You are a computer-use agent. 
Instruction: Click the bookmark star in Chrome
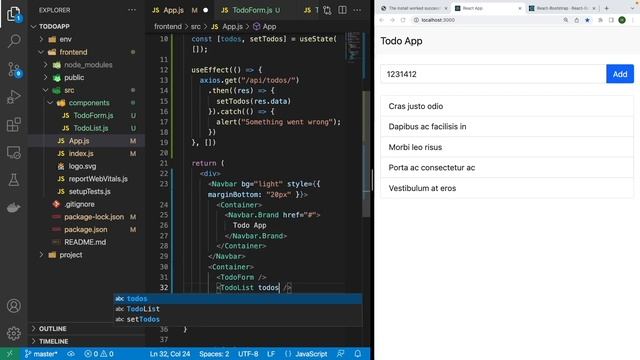point(587,20)
